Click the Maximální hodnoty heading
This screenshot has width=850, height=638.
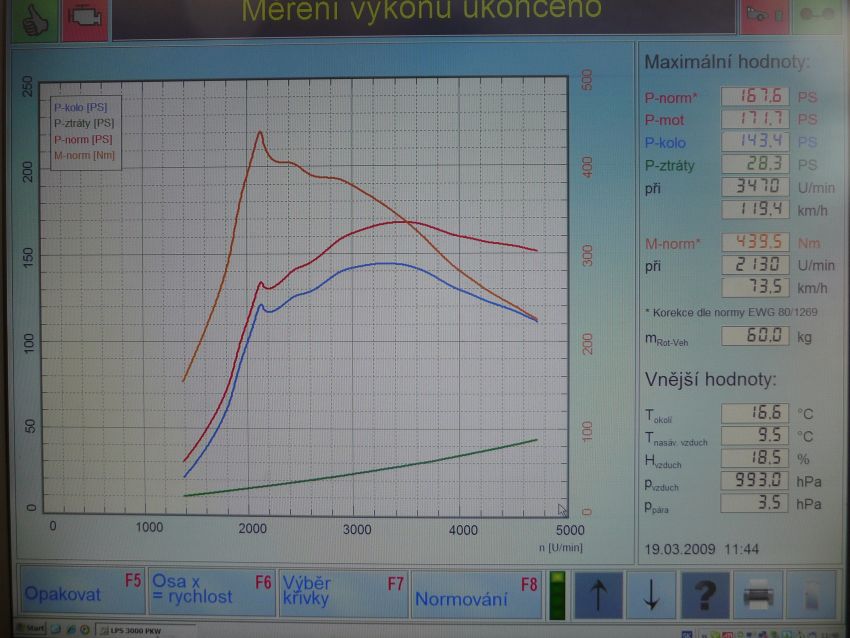727,62
